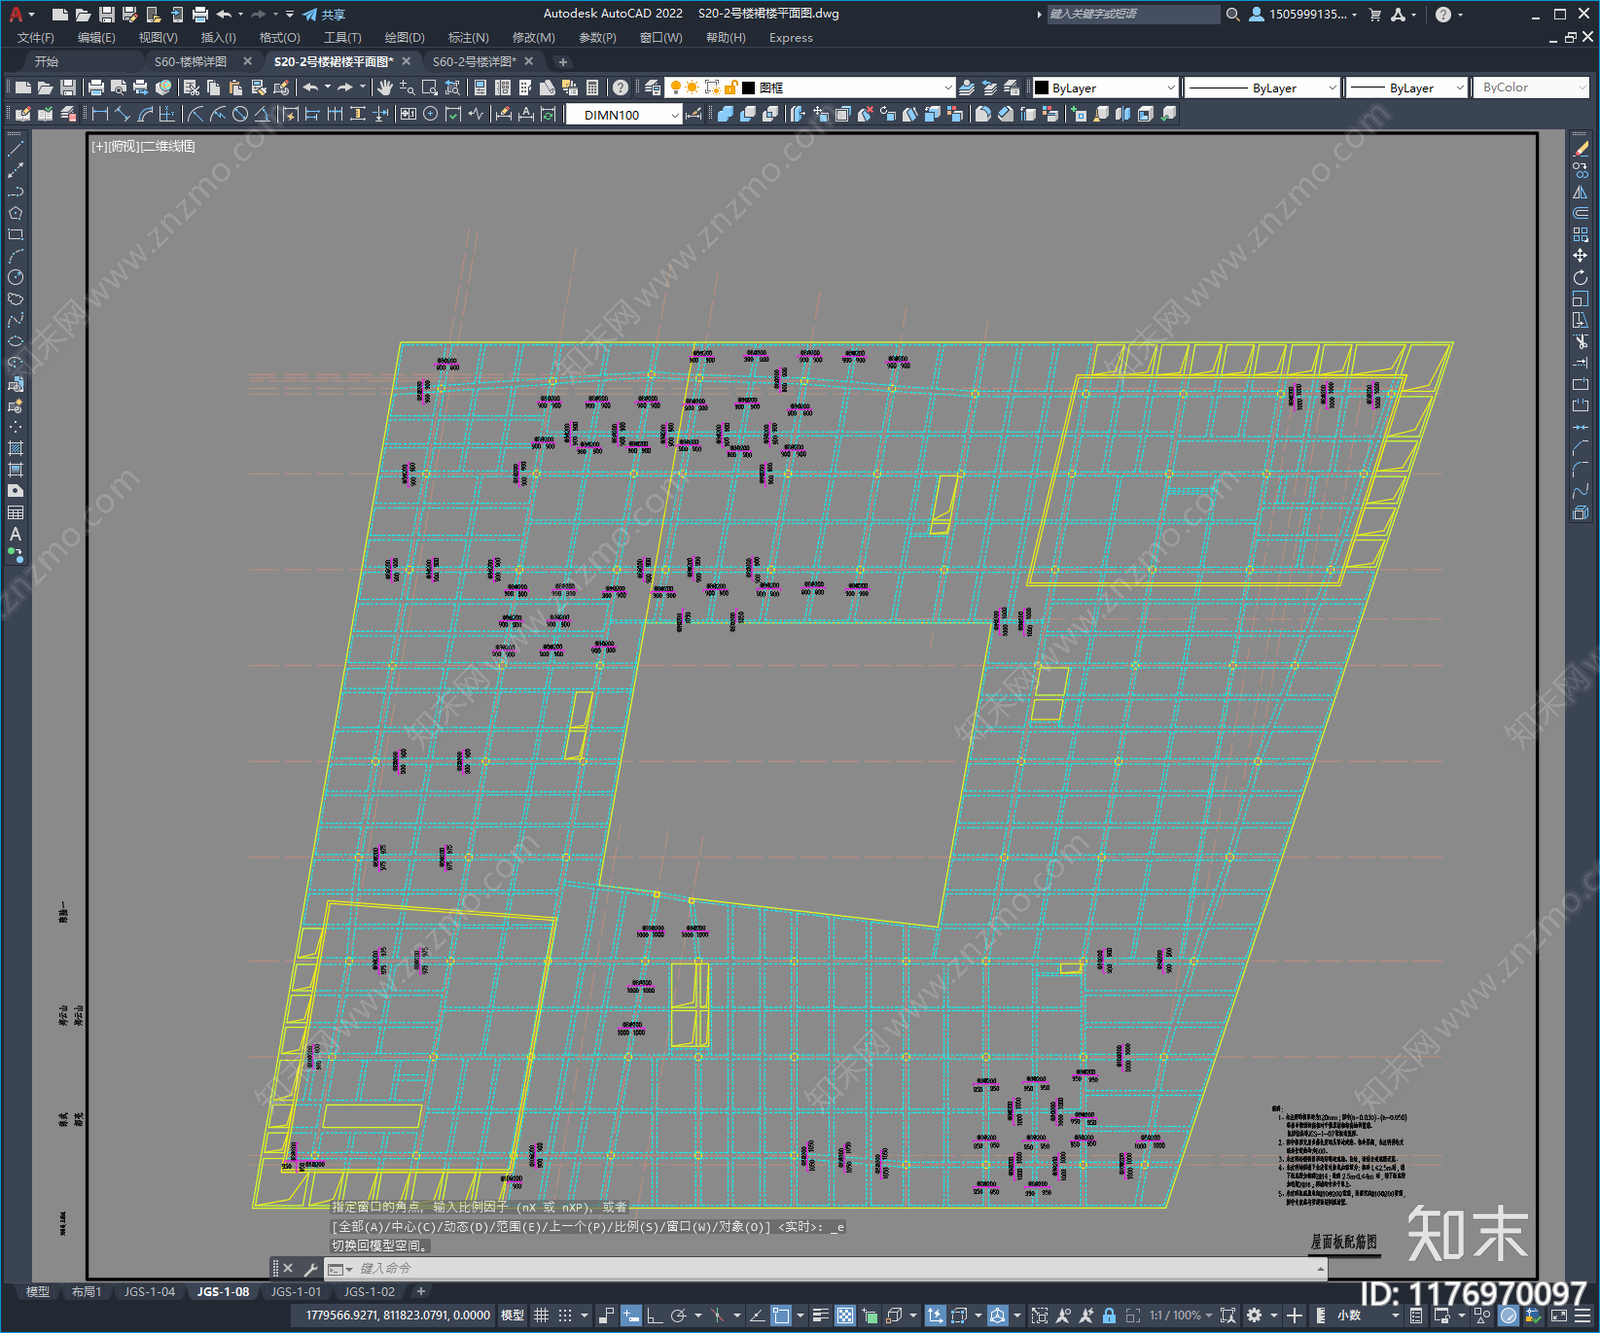Image resolution: width=1600 pixels, height=1333 pixels.
Task: Toggle polar tracking in status bar
Action: click(679, 1315)
